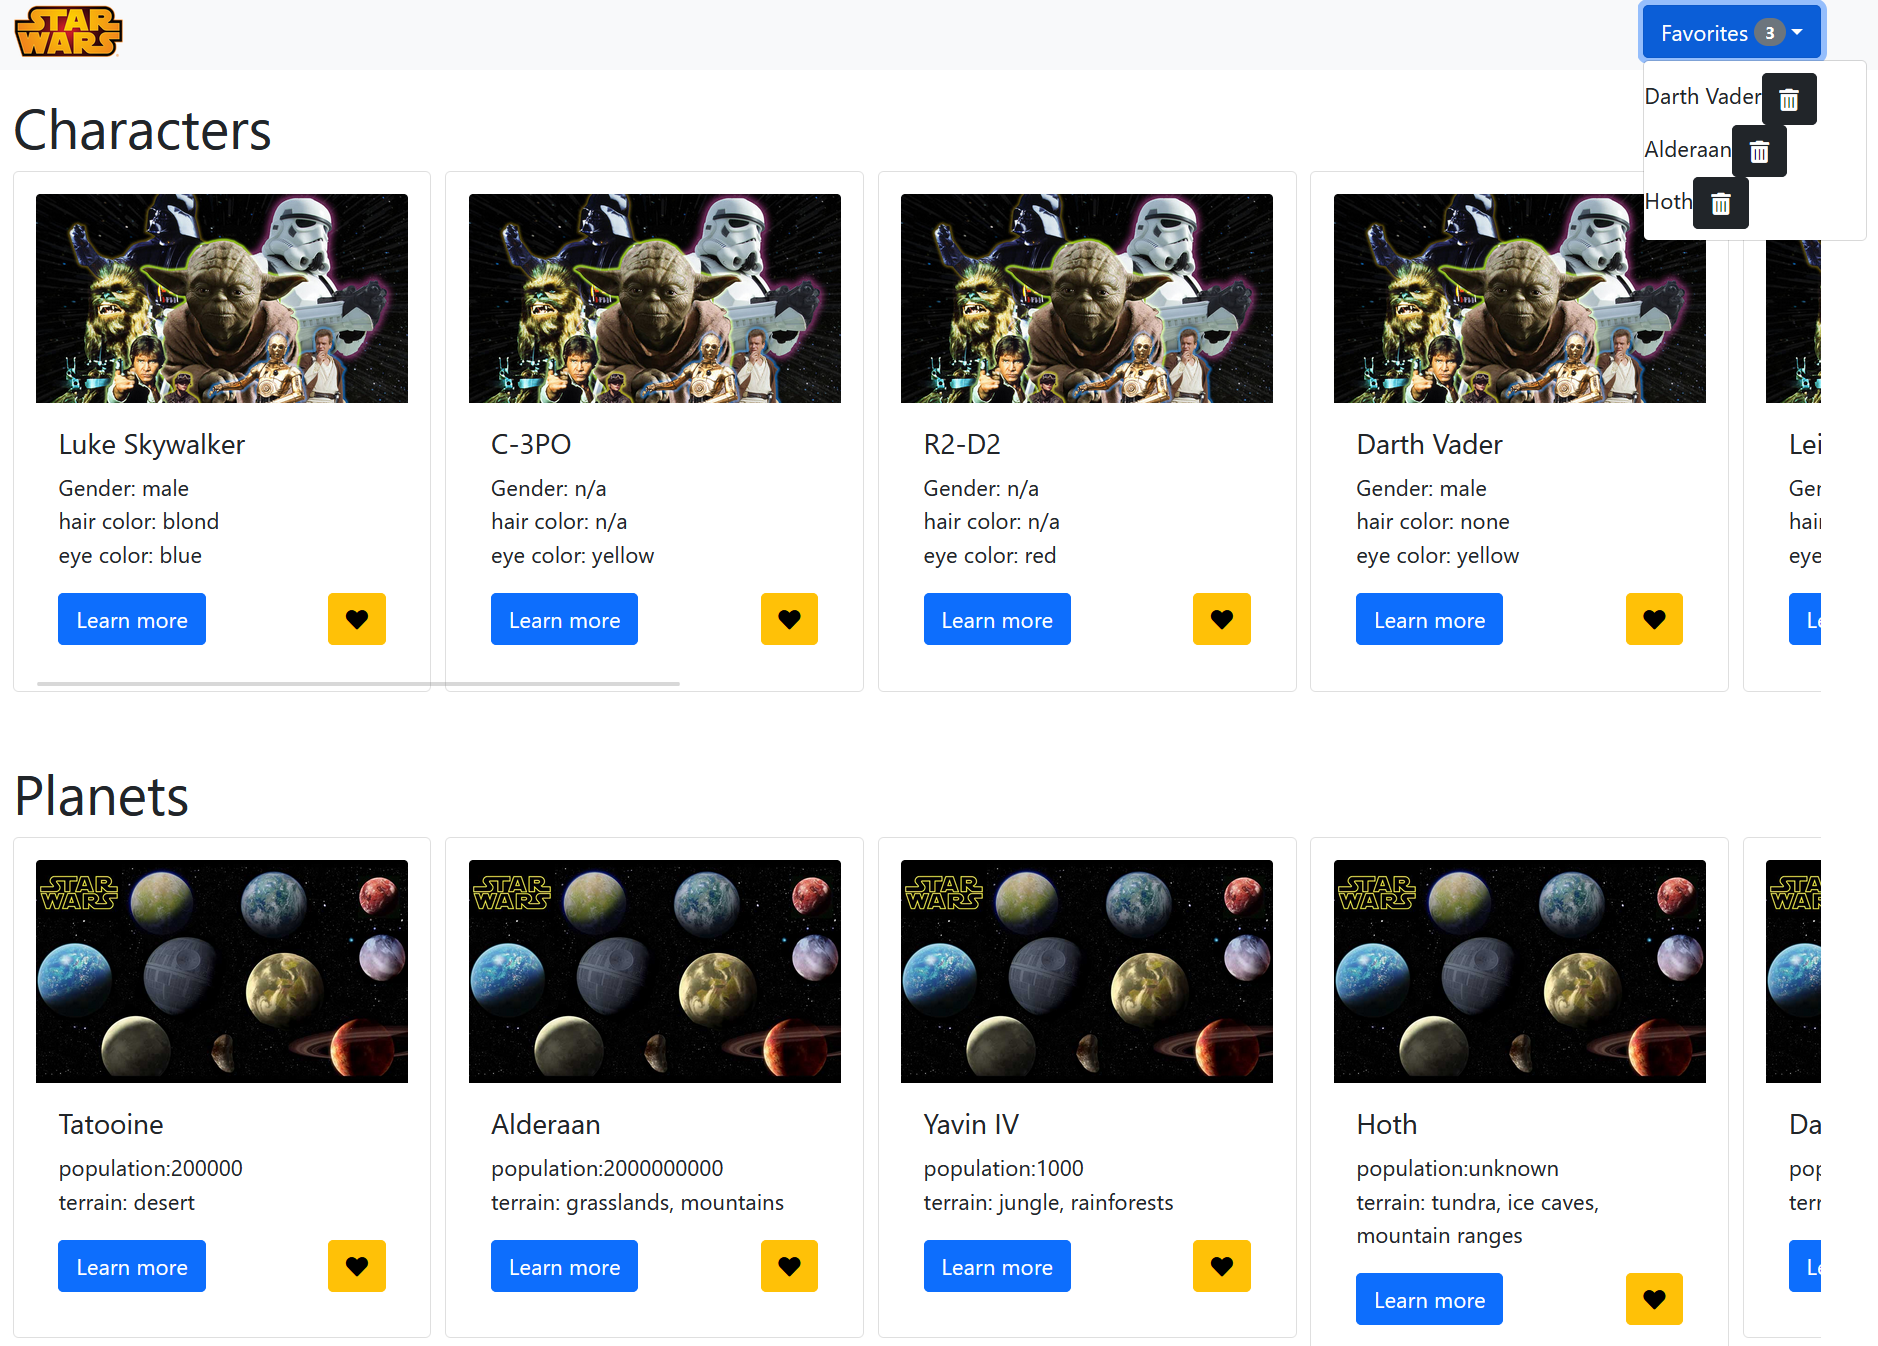Click the Luke Skywalker card title
Screen dimensions: 1878x1346
[x=152, y=444]
